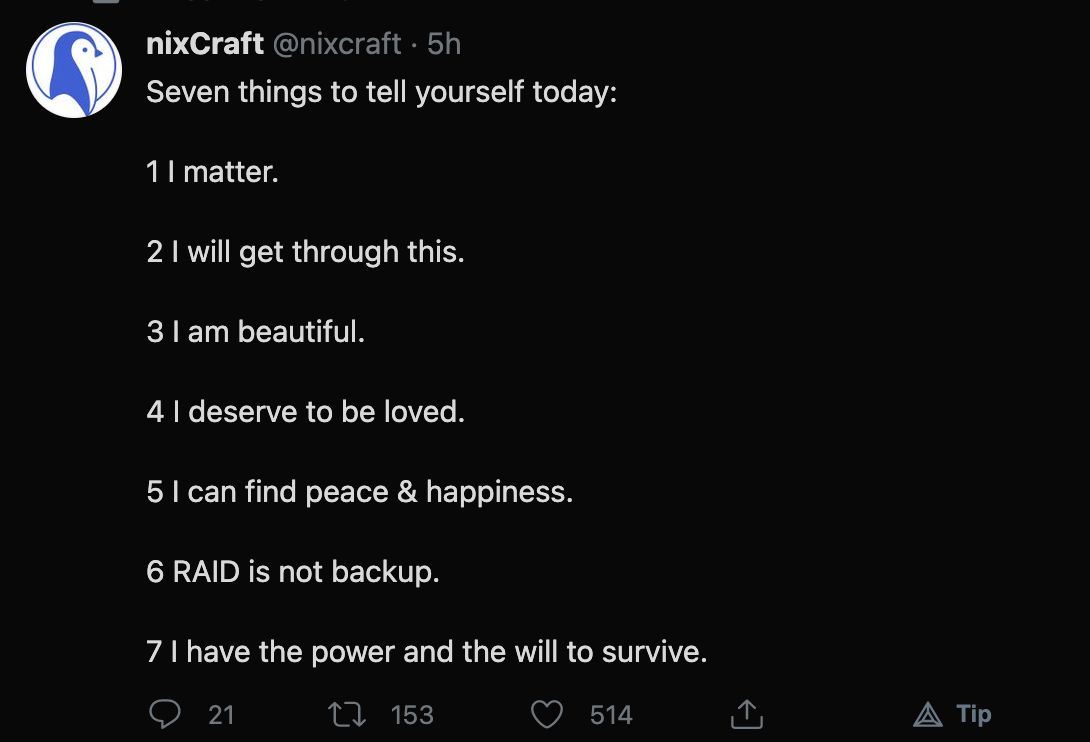Click the reply speech bubble icon
The width and height of the screenshot is (1090, 742).
(165, 714)
